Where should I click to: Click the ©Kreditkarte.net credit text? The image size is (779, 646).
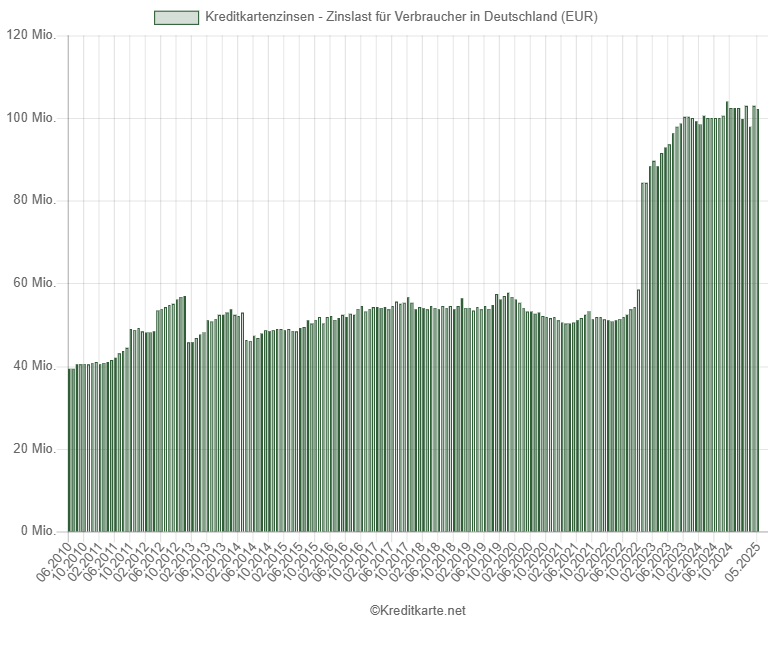417,610
